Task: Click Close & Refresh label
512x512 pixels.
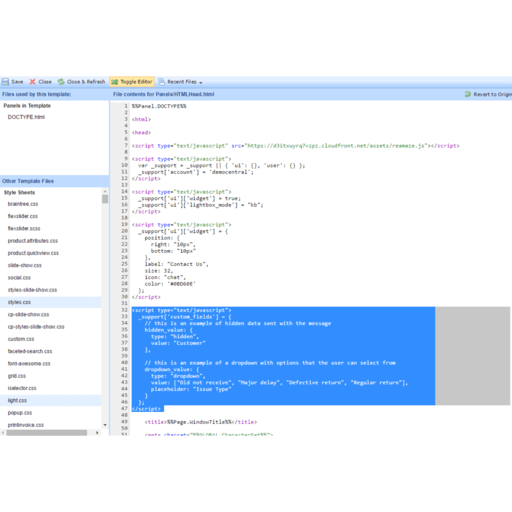Action: [x=86, y=82]
